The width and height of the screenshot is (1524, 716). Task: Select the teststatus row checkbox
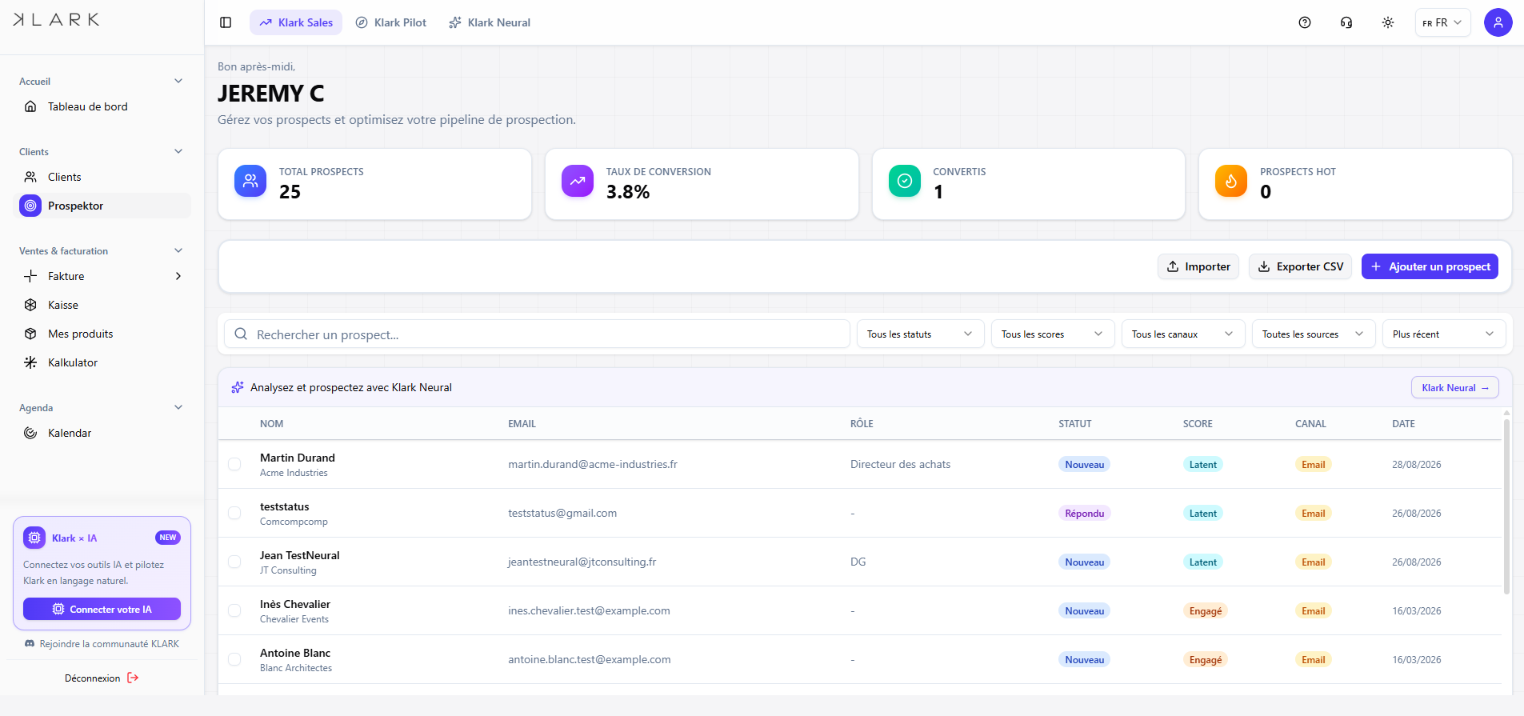coord(234,513)
